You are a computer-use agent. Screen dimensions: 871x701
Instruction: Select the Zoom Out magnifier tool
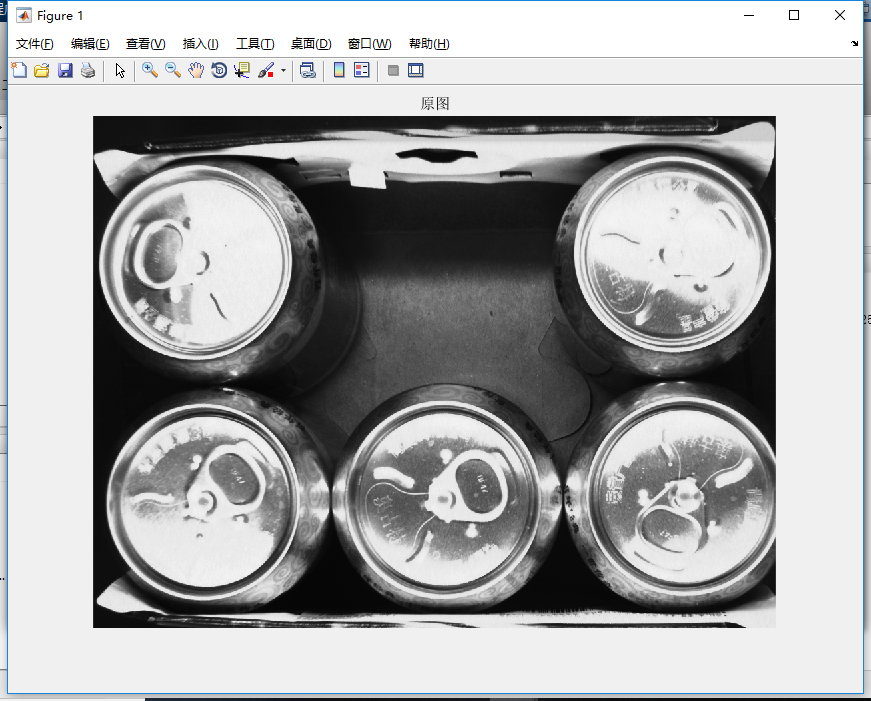pyautogui.click(x=173, y=70)
